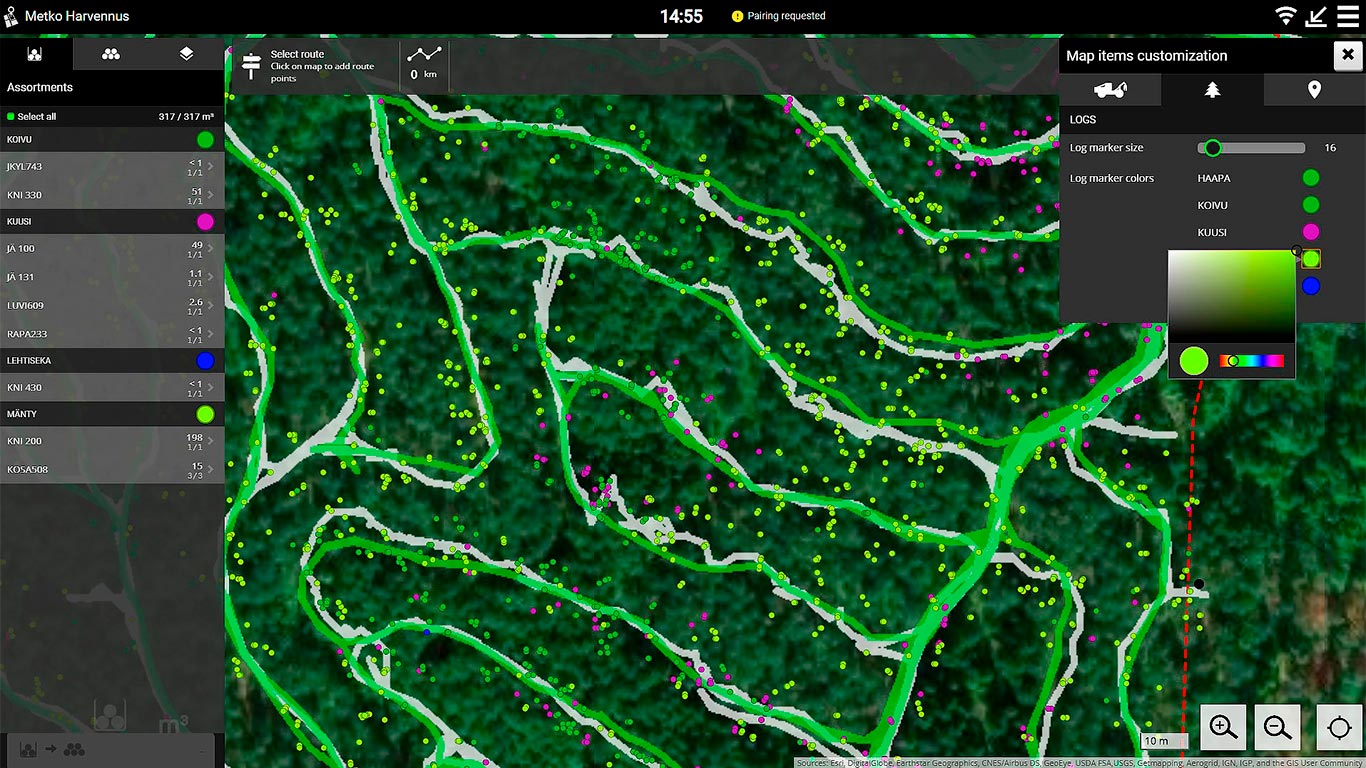Toggle the Select all assortments indicator

[11, 117]
